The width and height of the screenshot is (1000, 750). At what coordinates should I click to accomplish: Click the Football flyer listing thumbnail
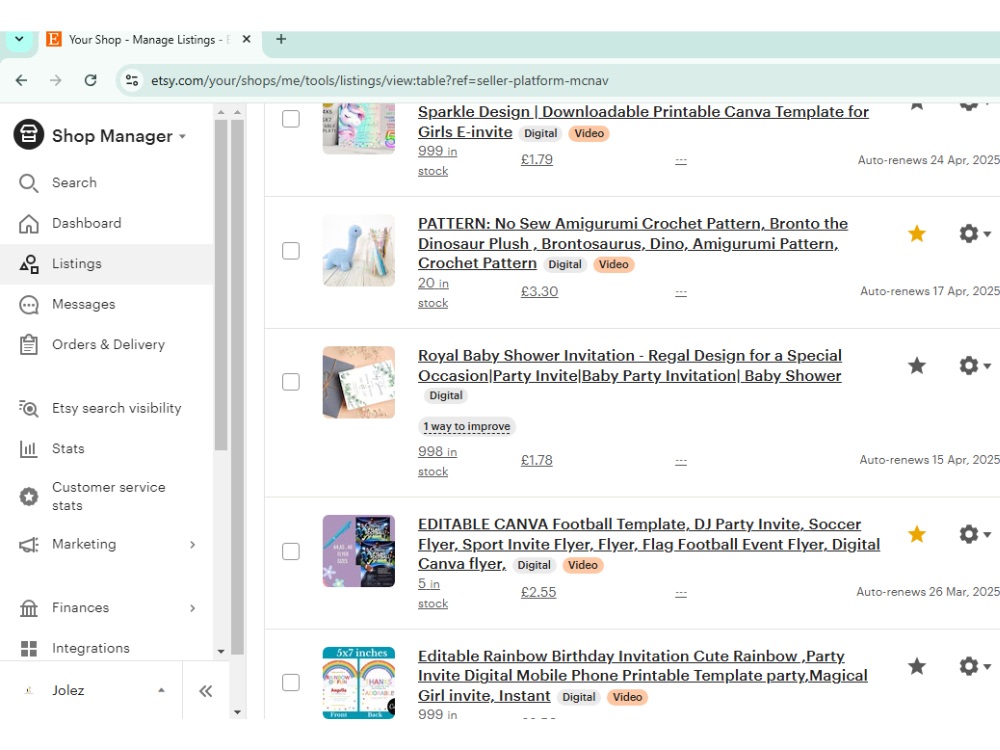(358, 551)
